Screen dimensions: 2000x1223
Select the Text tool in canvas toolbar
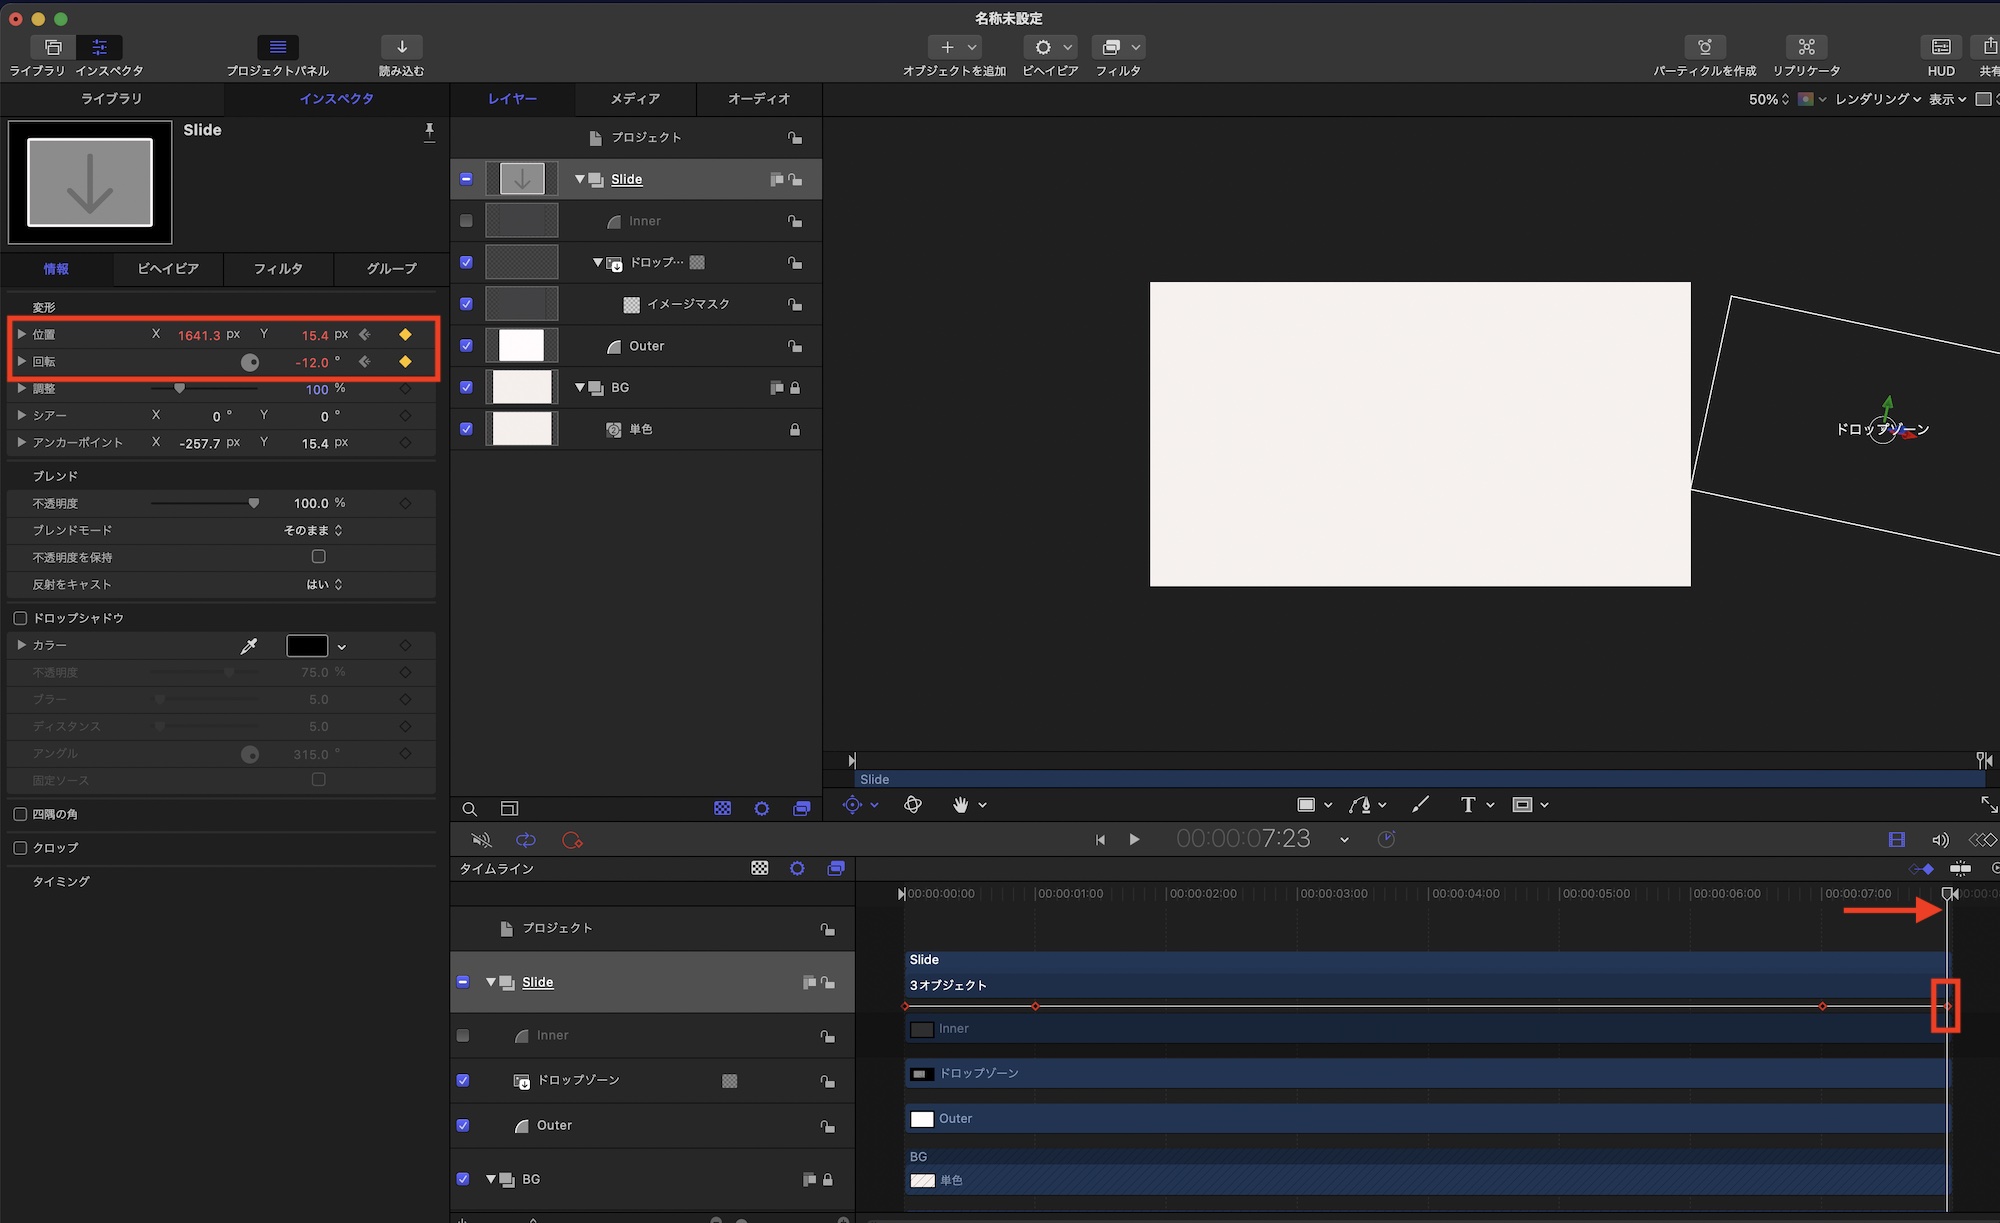coord(1467,805)
